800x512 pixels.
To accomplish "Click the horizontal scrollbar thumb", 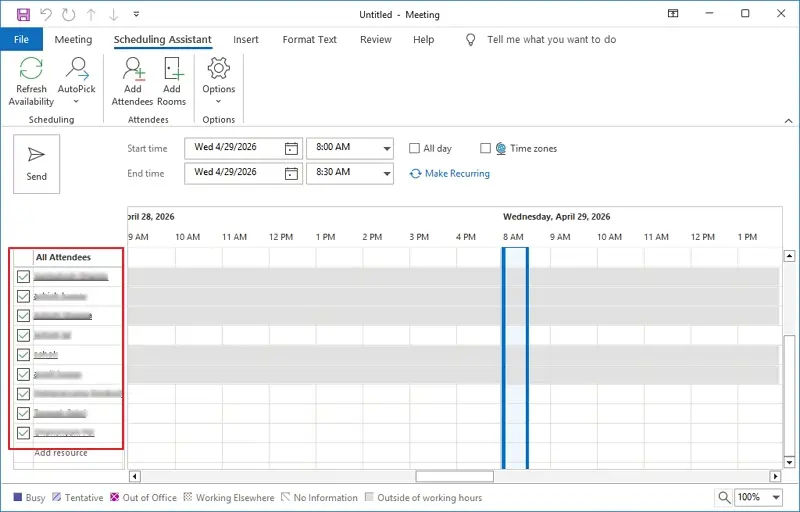I will pyautogui.click(x=455, y=476).
